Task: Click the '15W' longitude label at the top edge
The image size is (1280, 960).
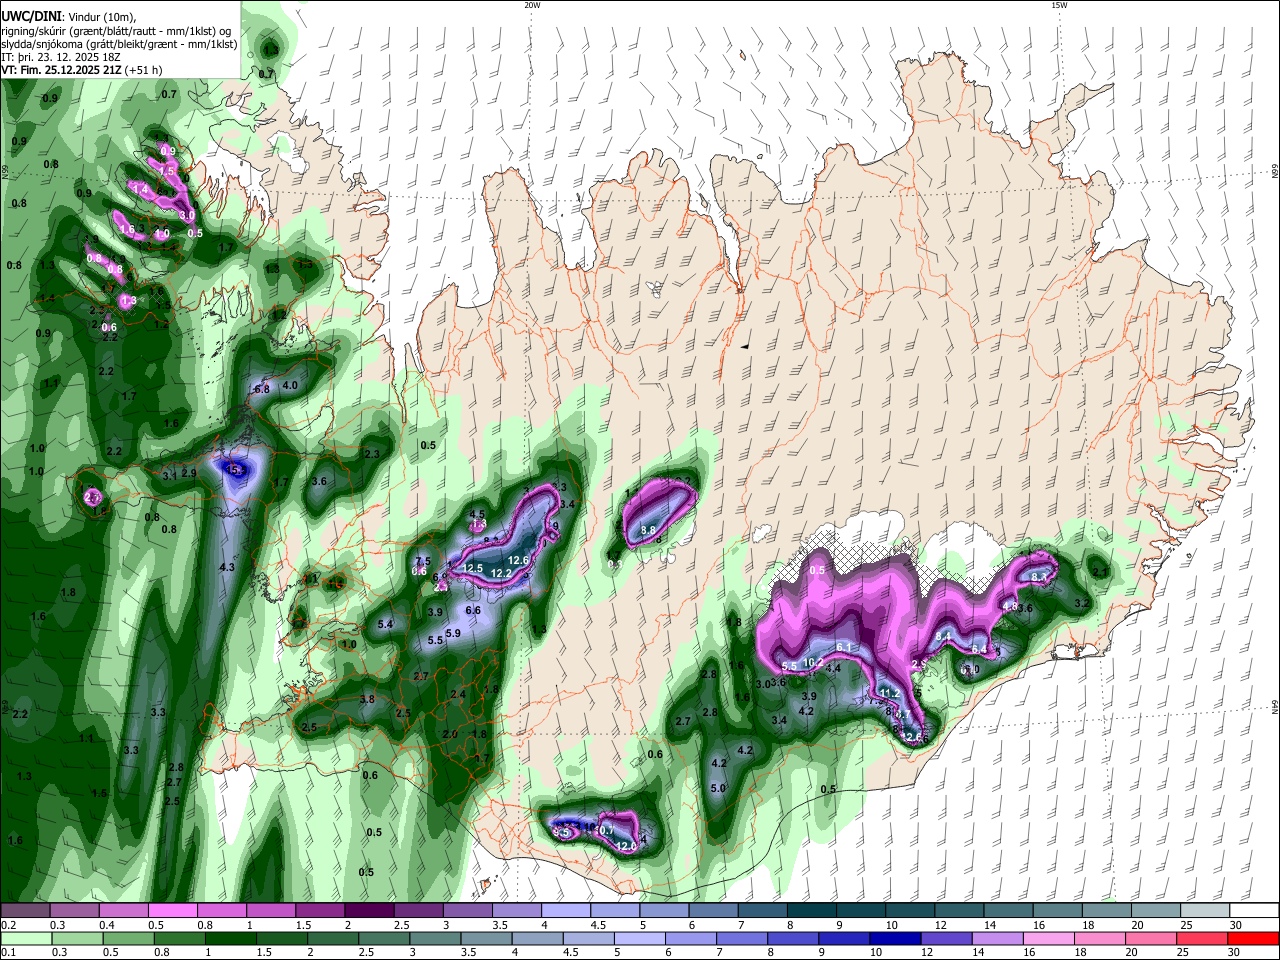Action: click(x=1059, y=5)
